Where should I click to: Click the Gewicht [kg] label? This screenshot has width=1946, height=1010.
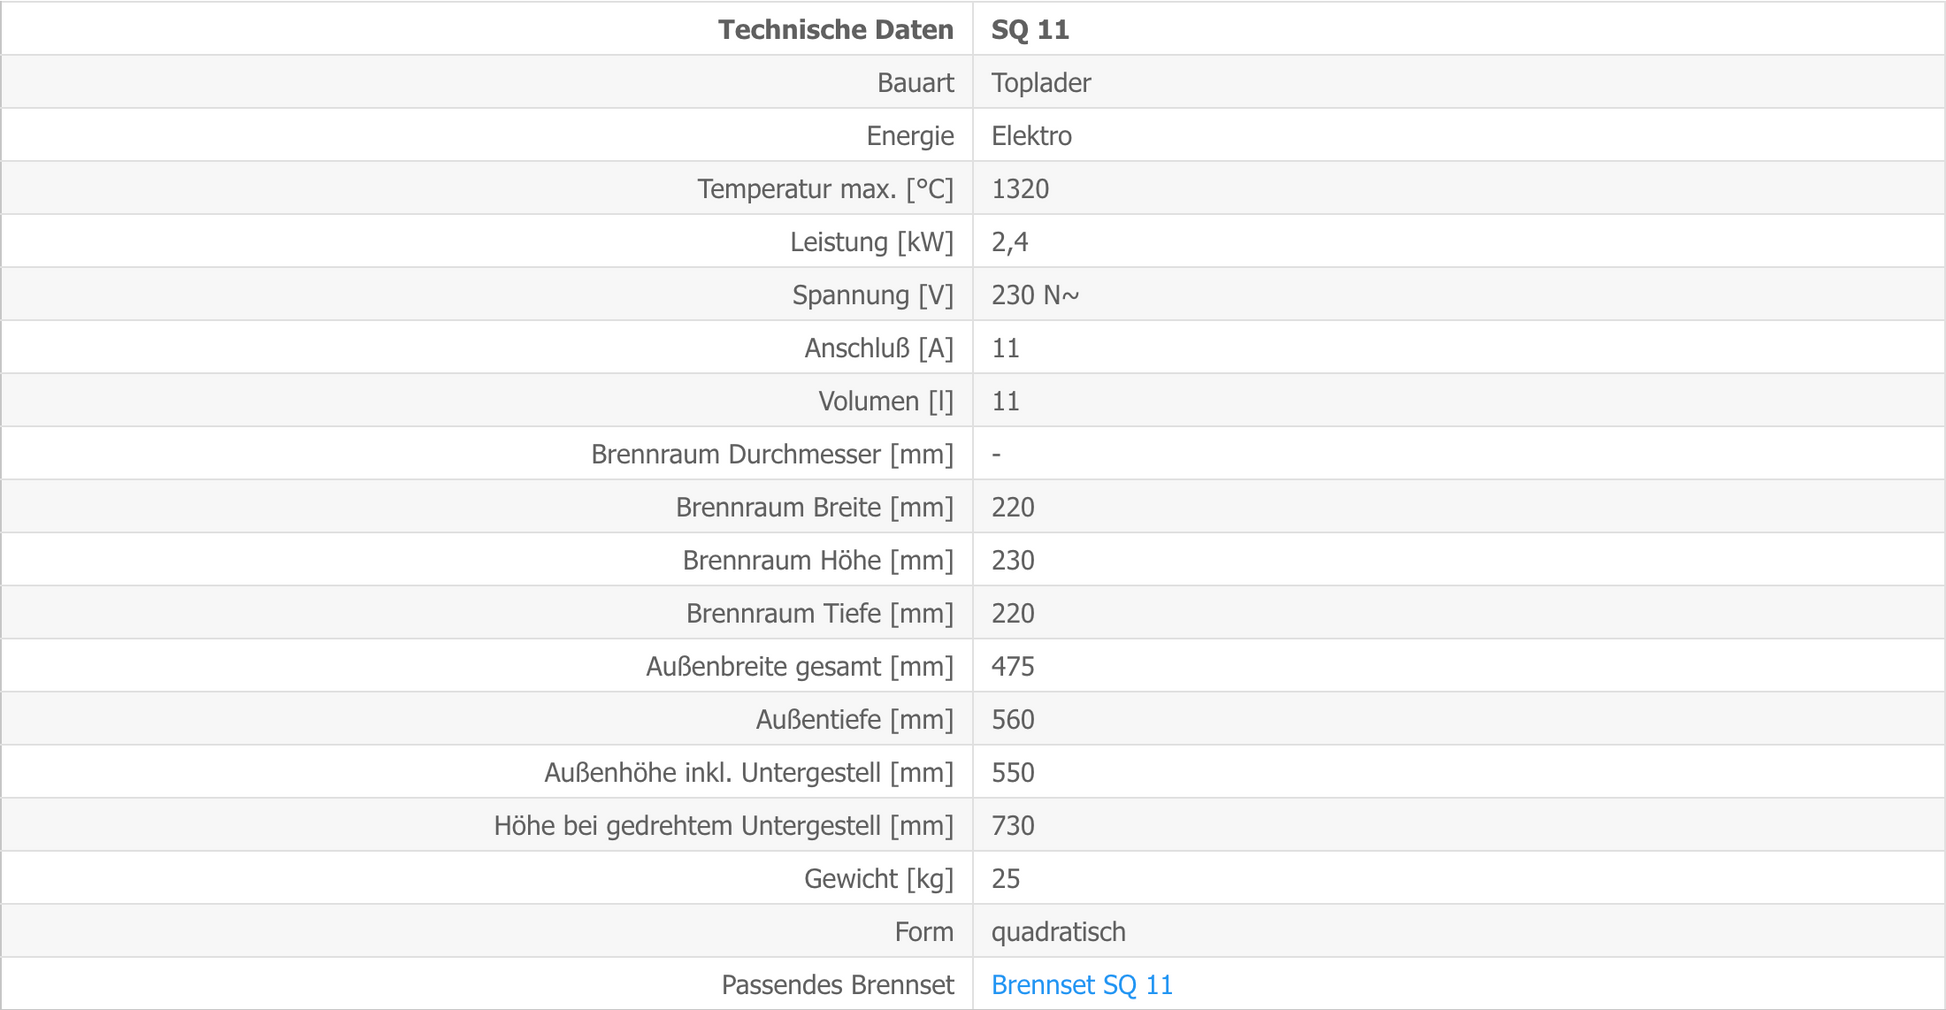tap(879, 878)
